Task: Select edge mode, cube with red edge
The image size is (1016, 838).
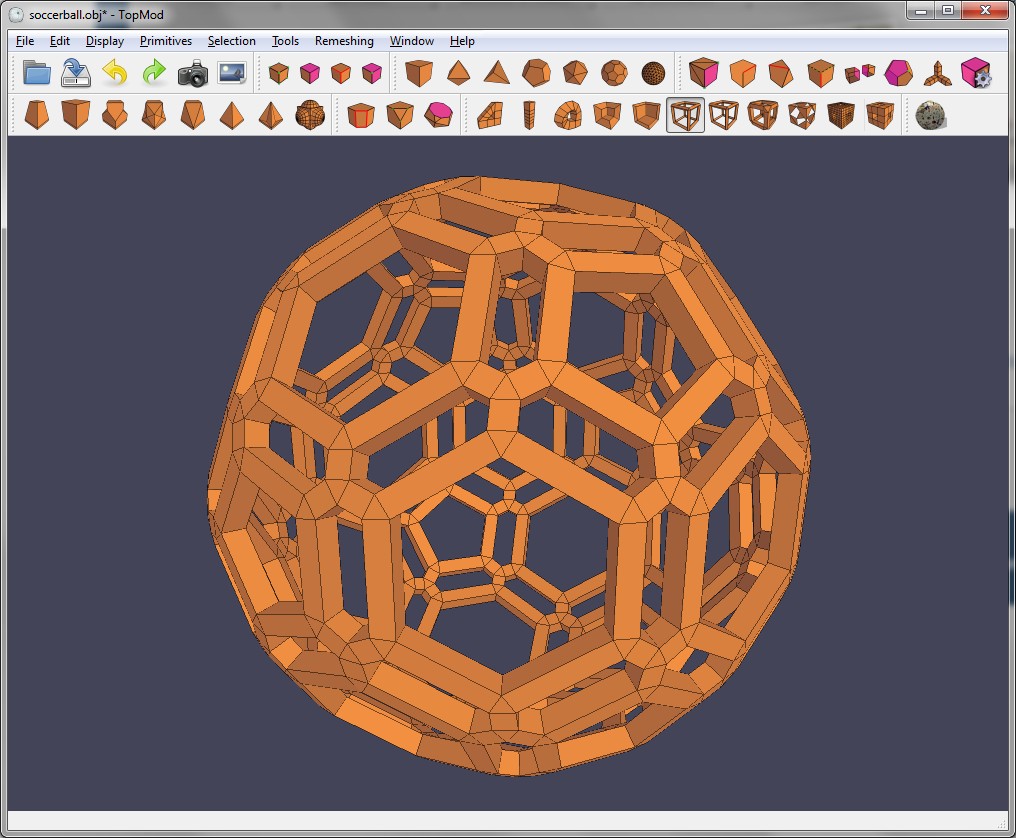Action: point(341,73)
